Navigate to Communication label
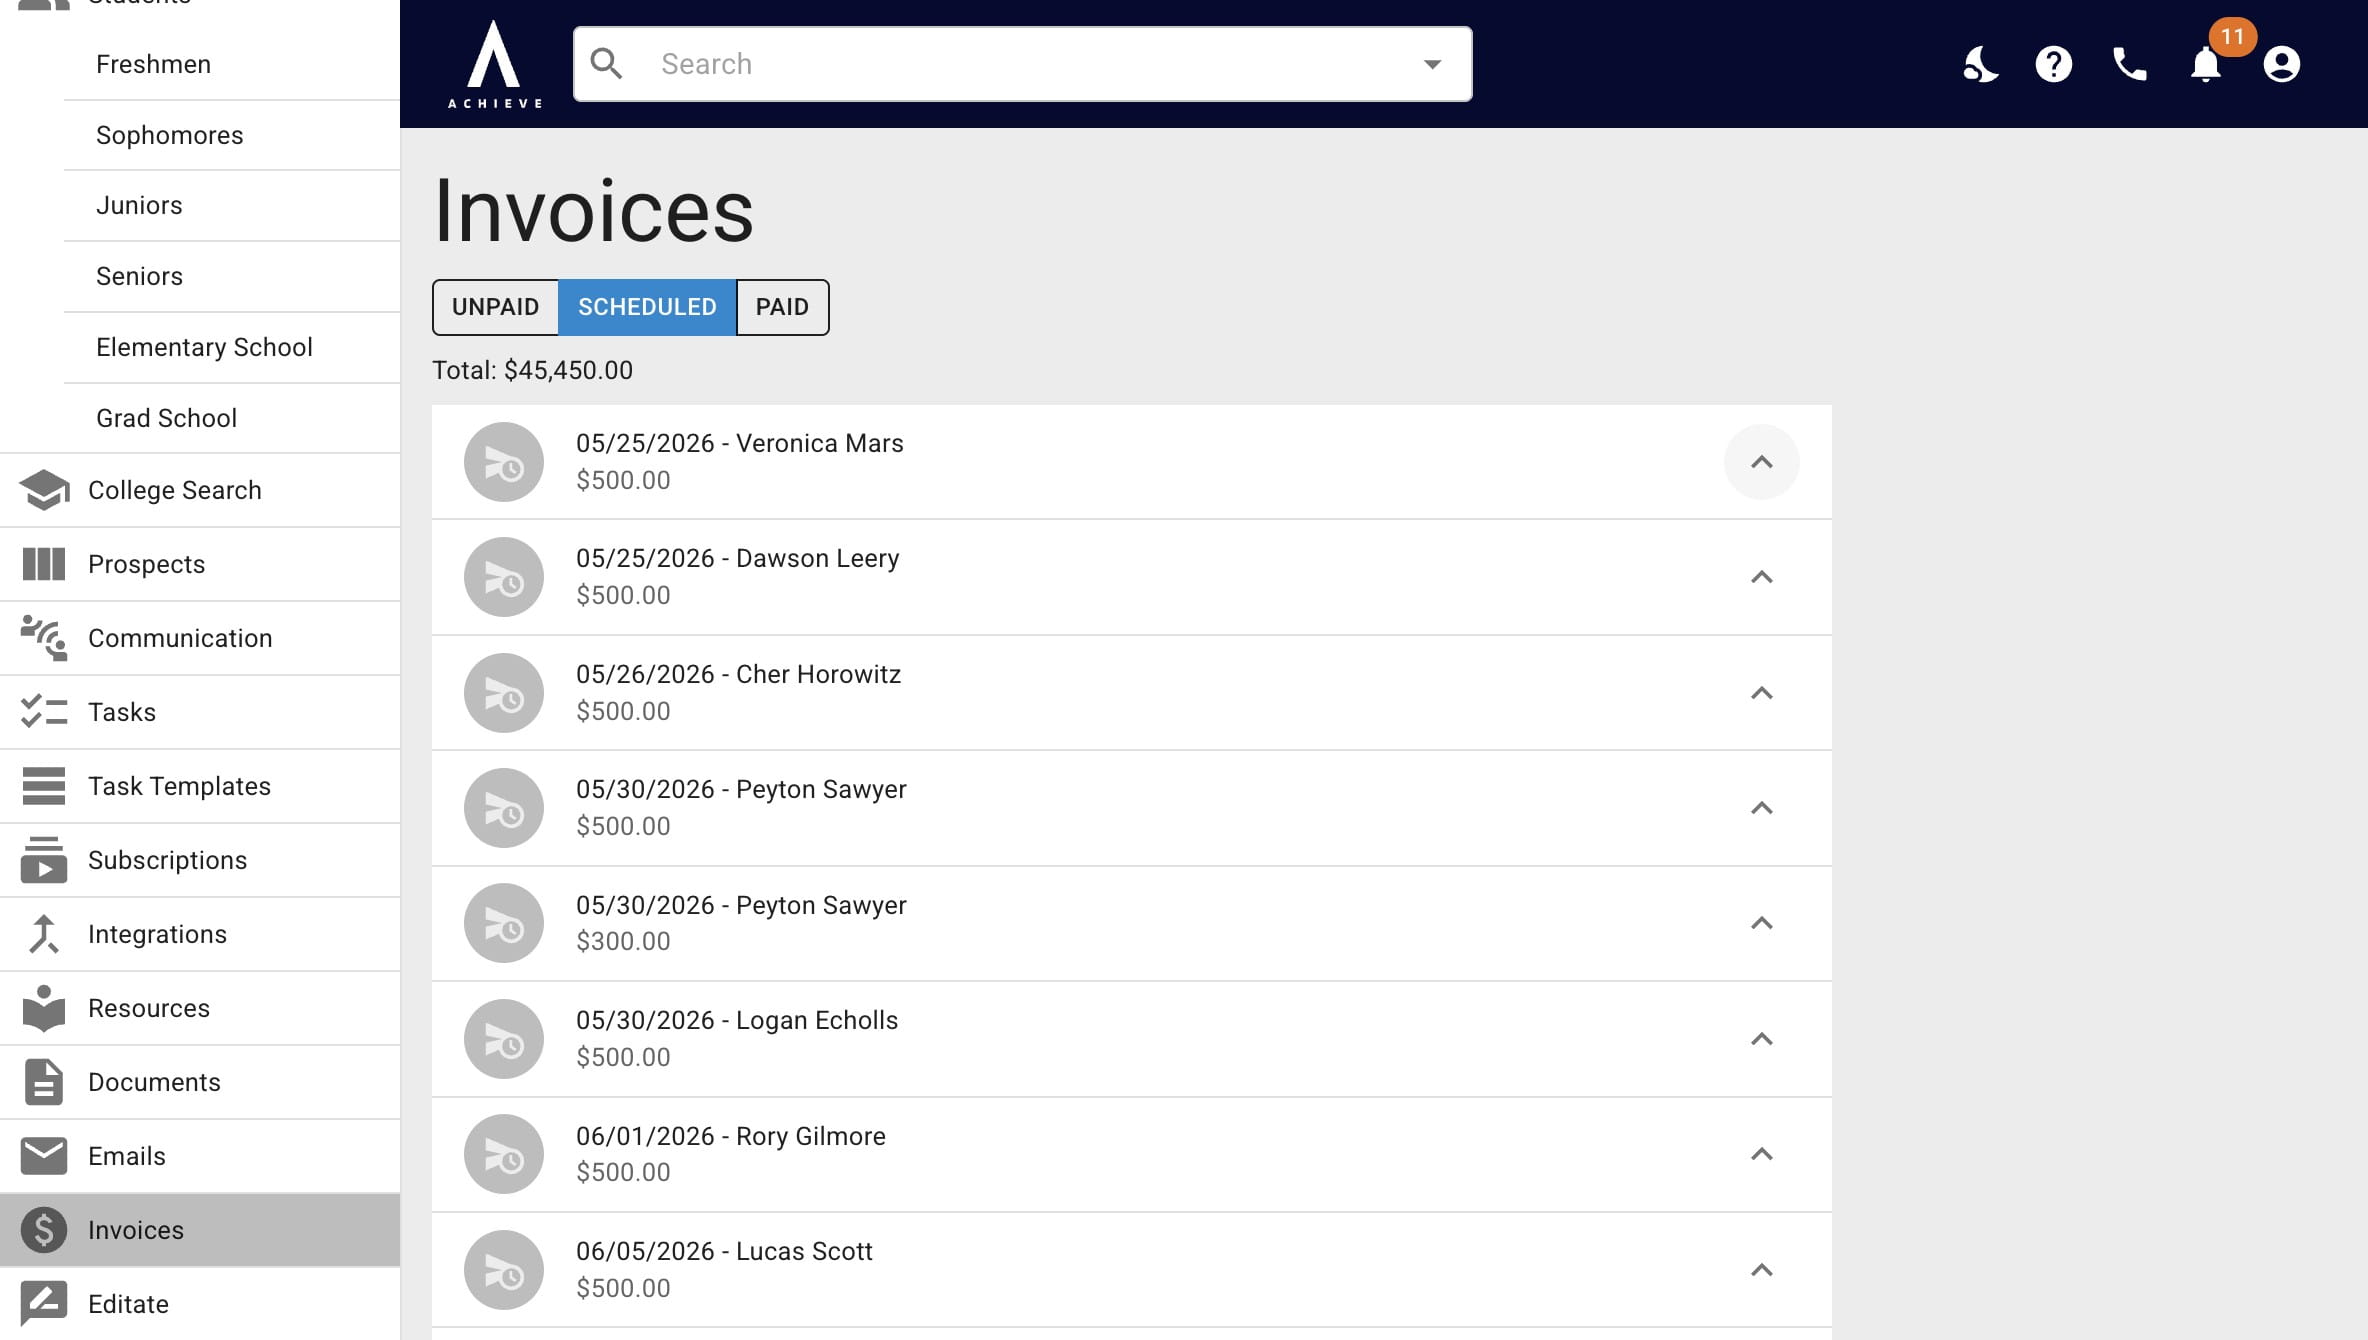 180,638
